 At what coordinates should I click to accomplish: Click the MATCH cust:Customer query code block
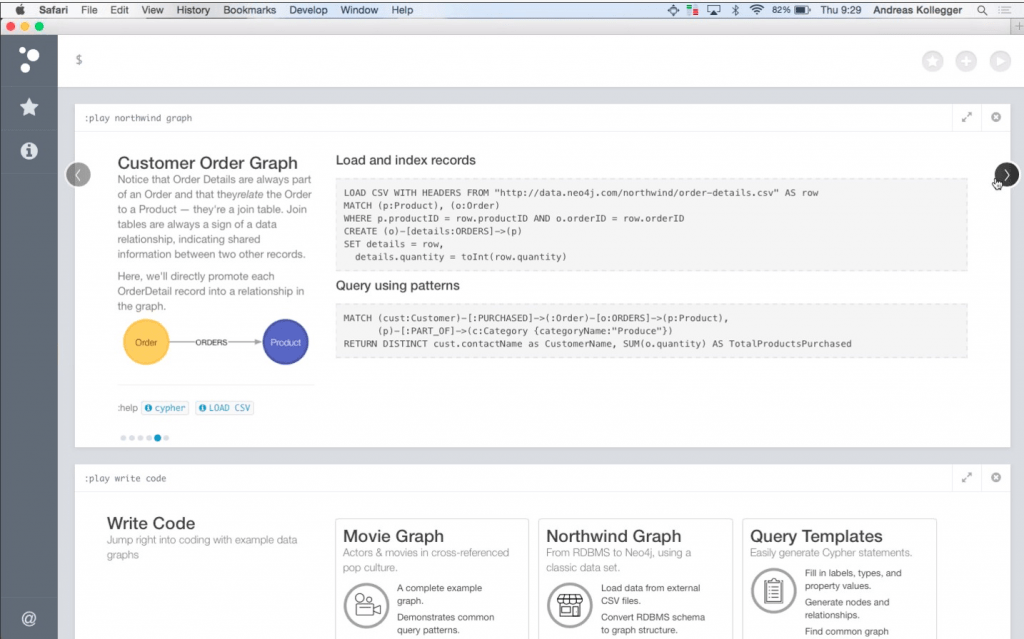point(651,331)
